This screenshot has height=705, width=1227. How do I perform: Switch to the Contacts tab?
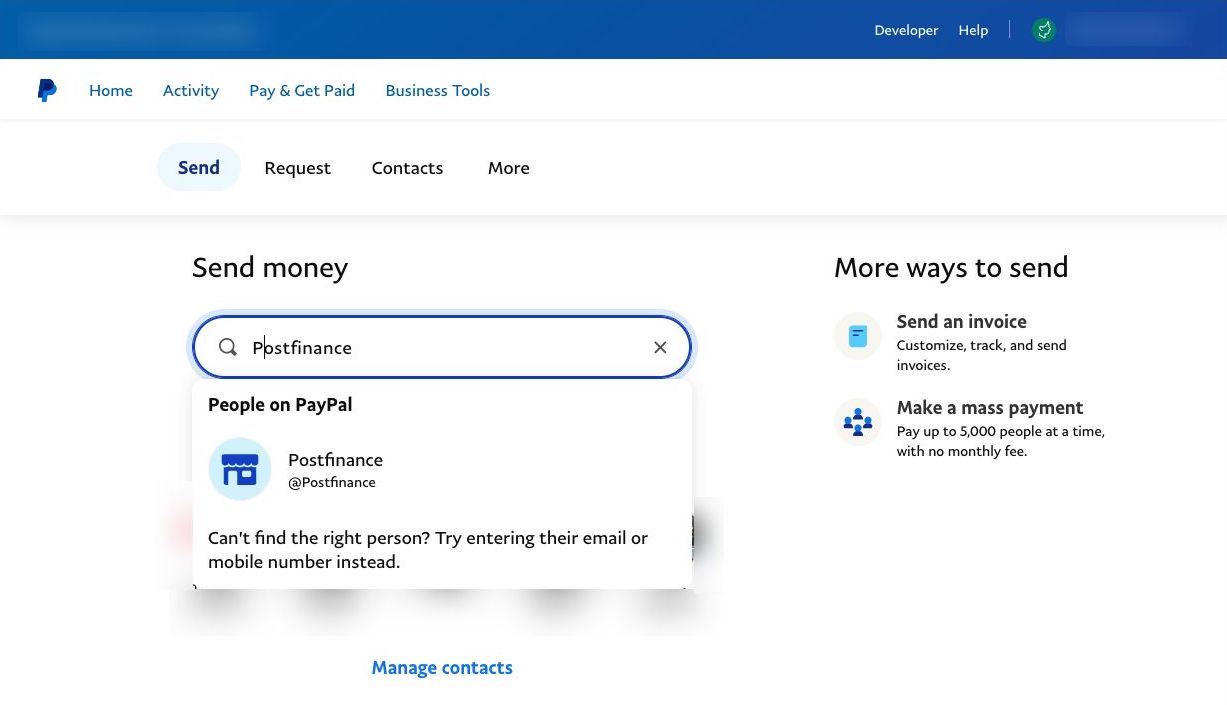(x=407, y=168)
